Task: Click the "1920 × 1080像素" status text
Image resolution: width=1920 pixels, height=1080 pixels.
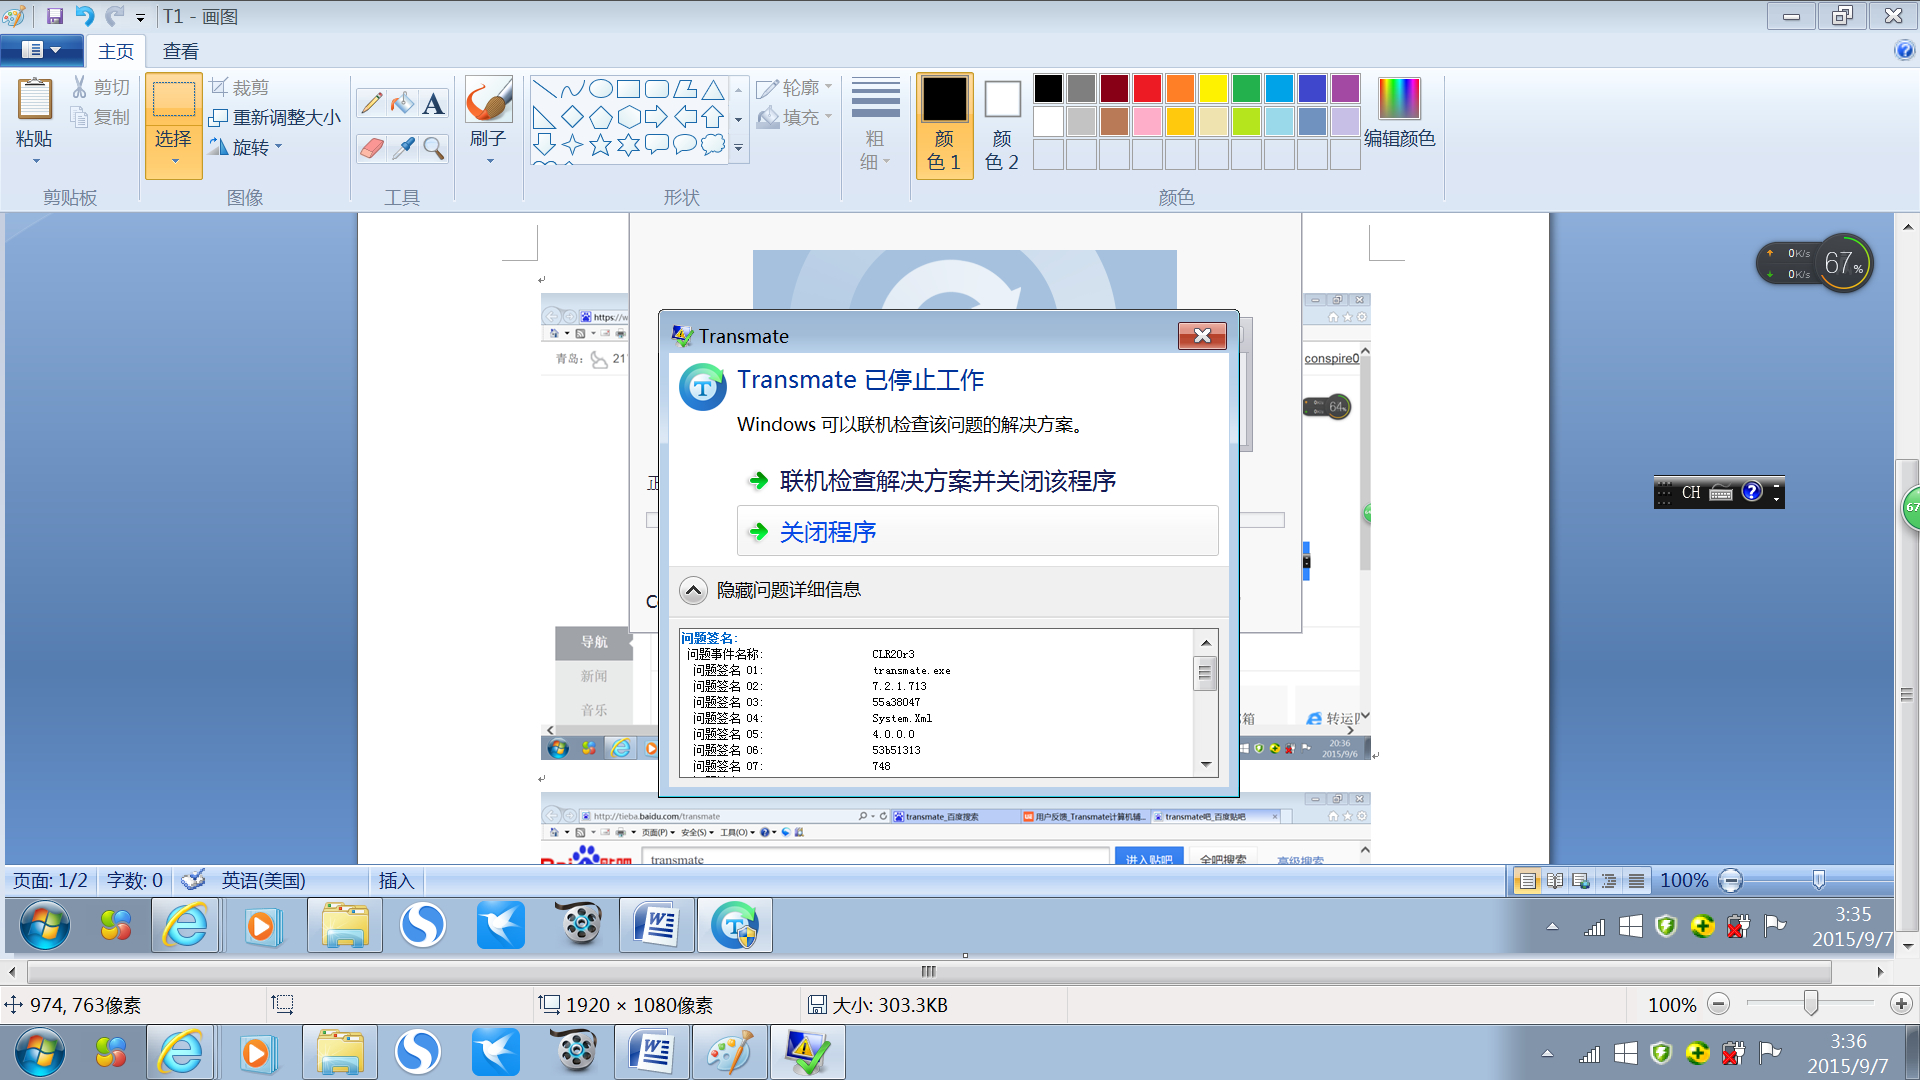Action: pos(640,1005)
